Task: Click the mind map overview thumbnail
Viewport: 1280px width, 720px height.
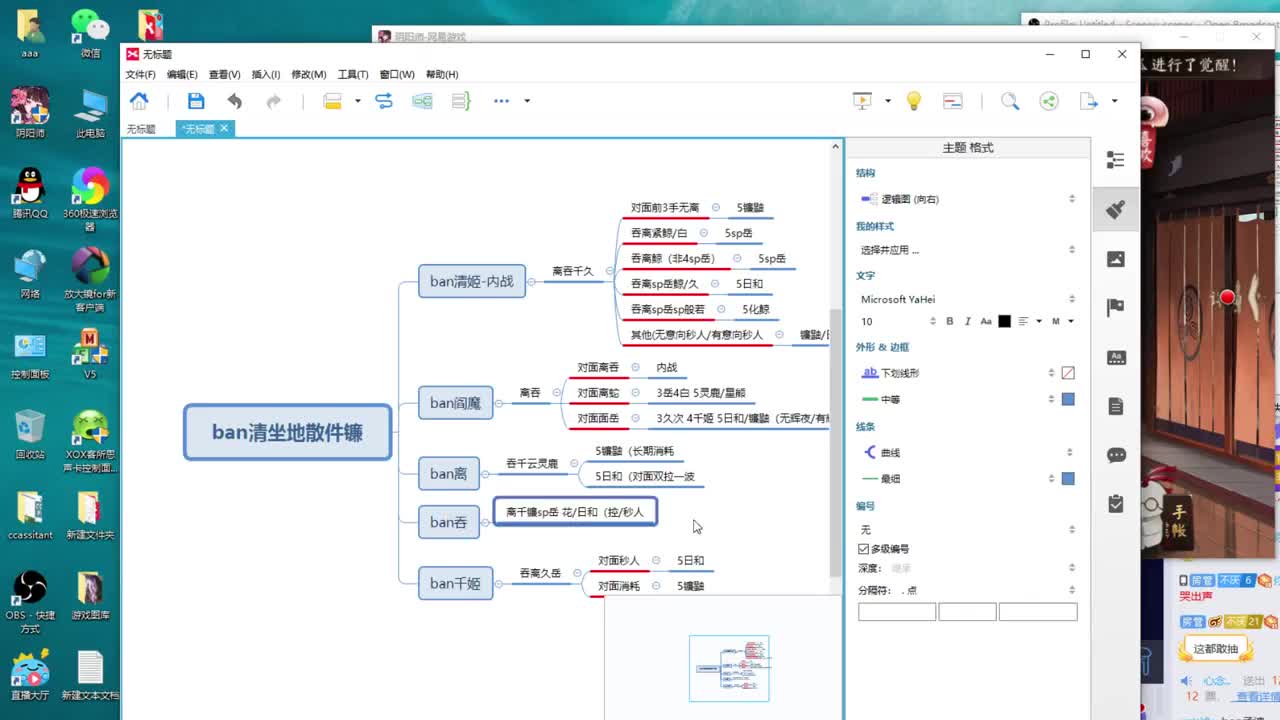Action: coord(729,668)
